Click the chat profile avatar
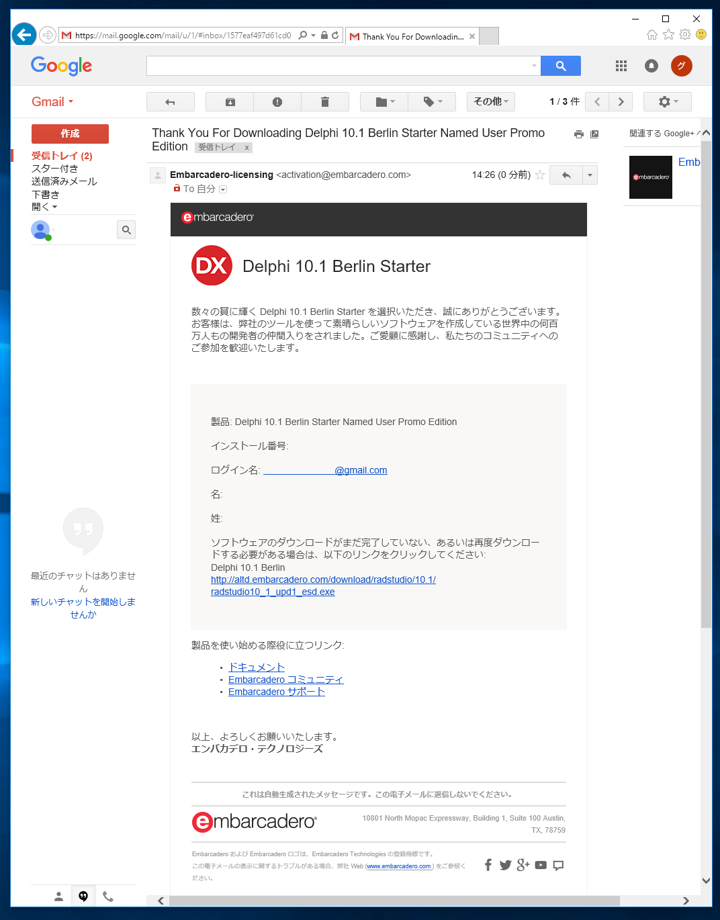720x920 pixels. click(40, 230)
